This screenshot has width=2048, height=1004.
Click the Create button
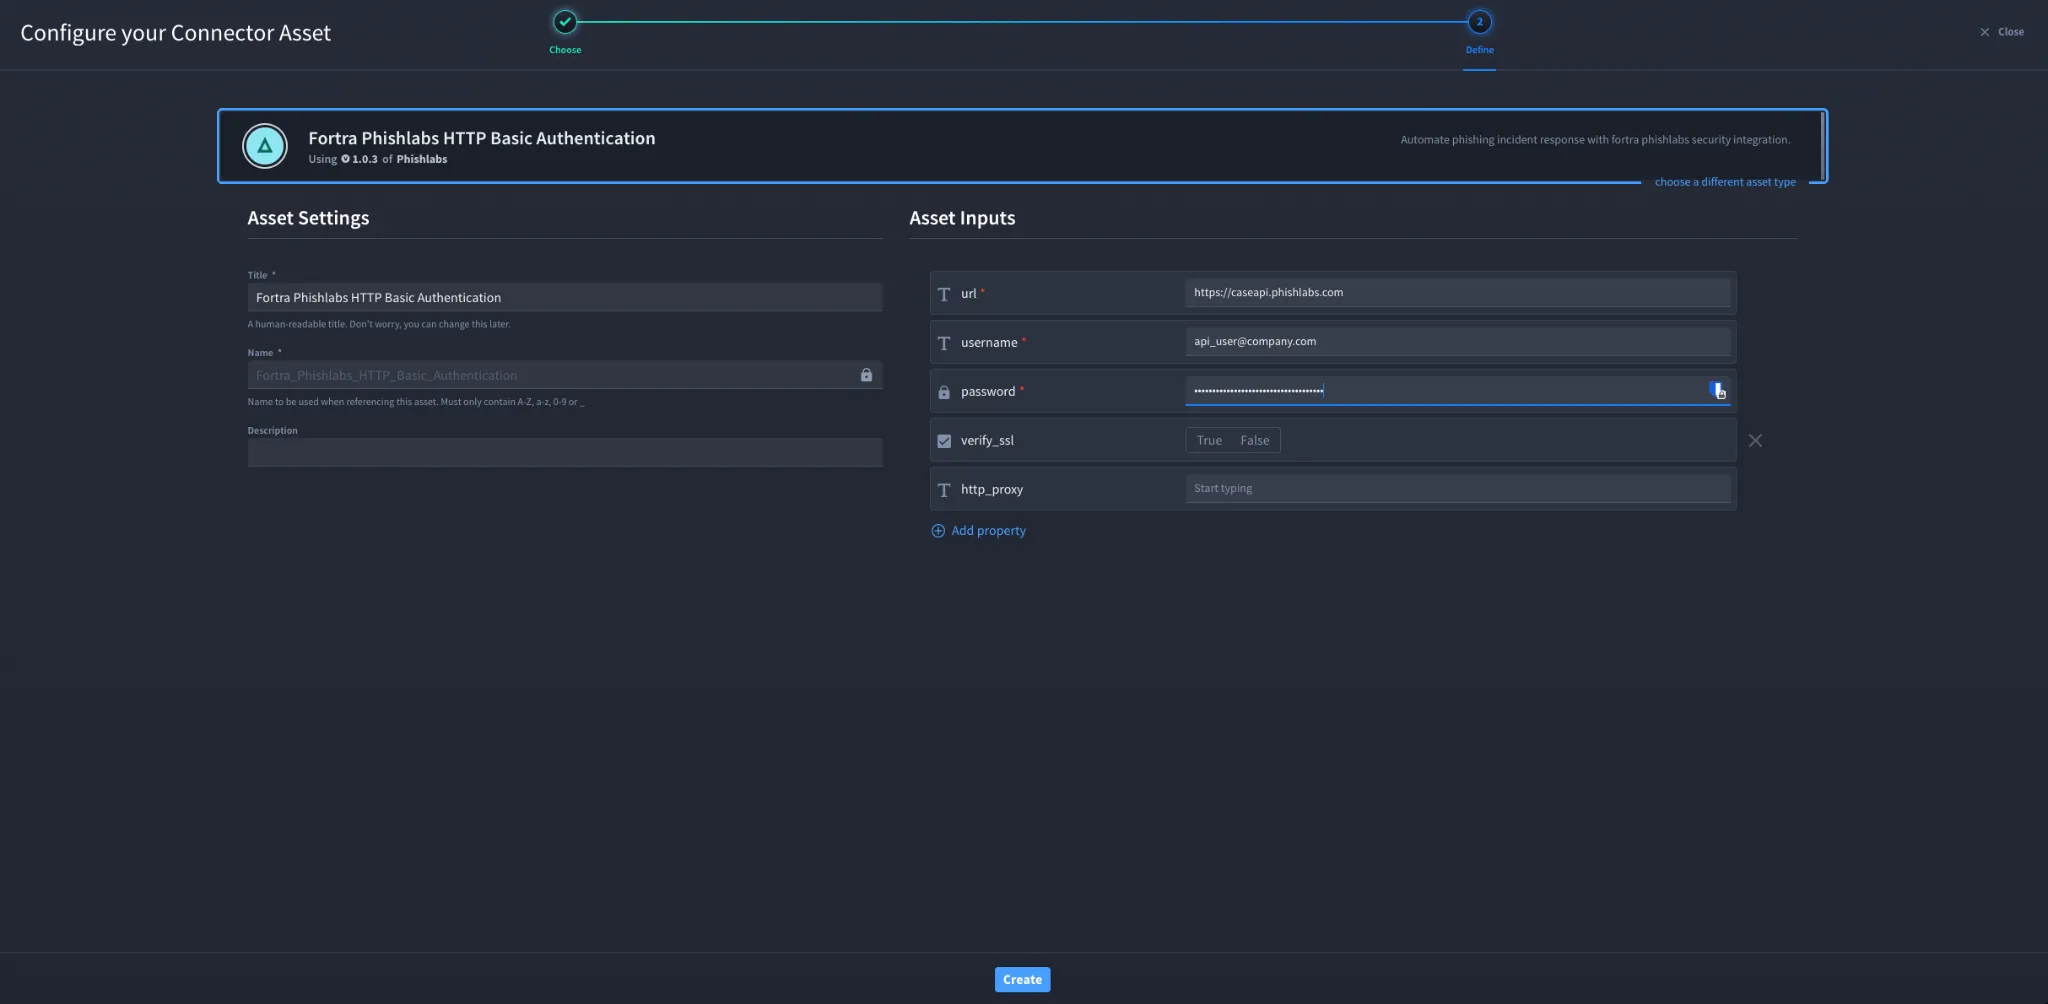[1022, 980]
